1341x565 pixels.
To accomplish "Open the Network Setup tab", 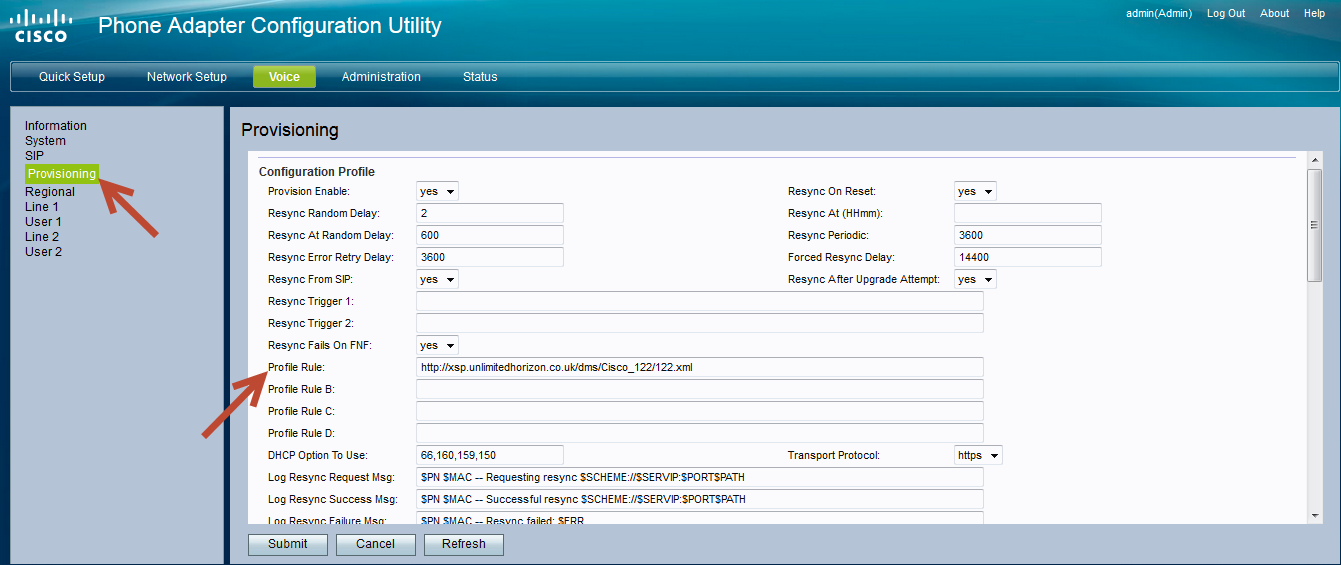I will 187,77.
